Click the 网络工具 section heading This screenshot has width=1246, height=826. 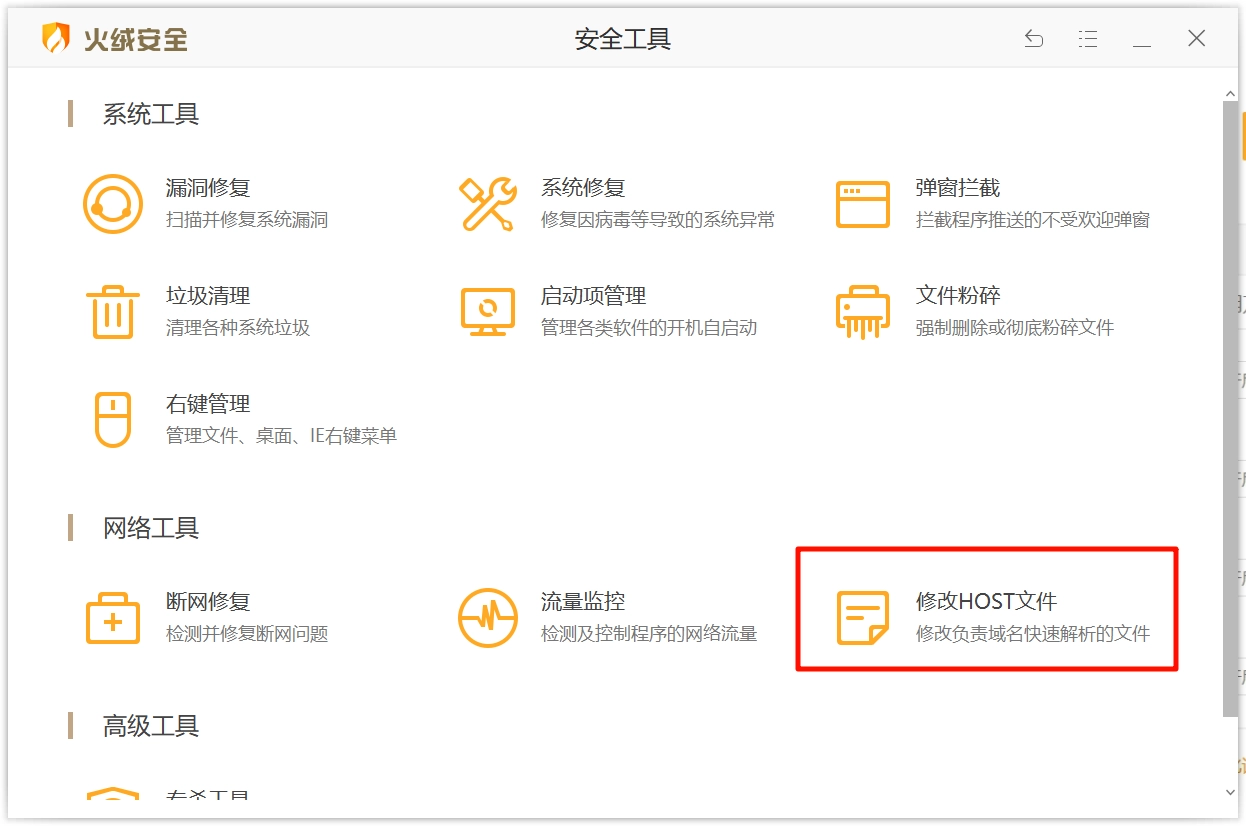coord(151,528)
